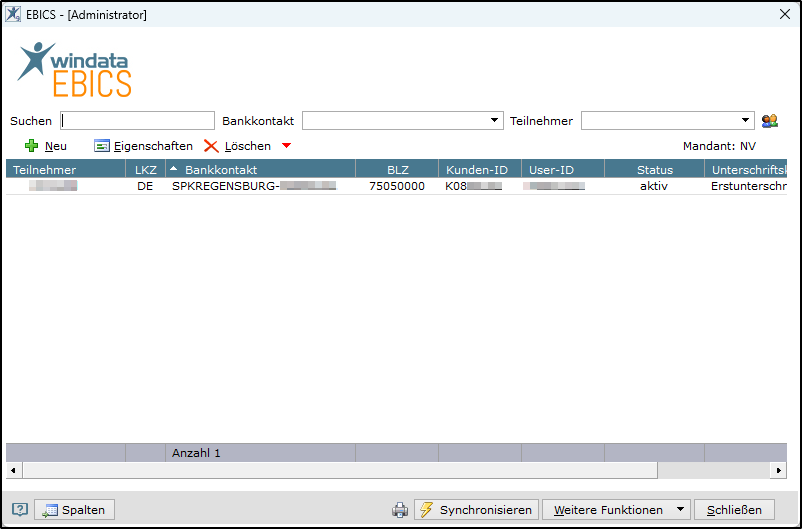802x529 pixels.
Task: Open Eigenschaften properties
Action: tap(143, 146)
